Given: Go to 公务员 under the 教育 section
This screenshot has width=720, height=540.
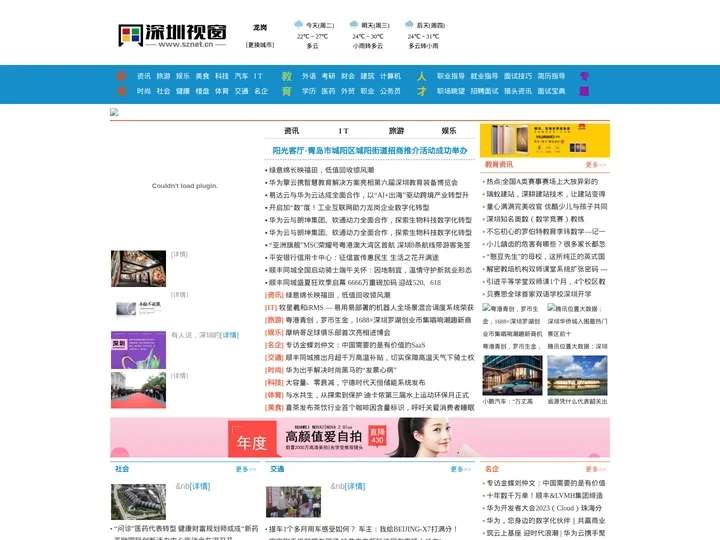Looking at the screenshot, I should pyautogui.click(x=390, y=91).
